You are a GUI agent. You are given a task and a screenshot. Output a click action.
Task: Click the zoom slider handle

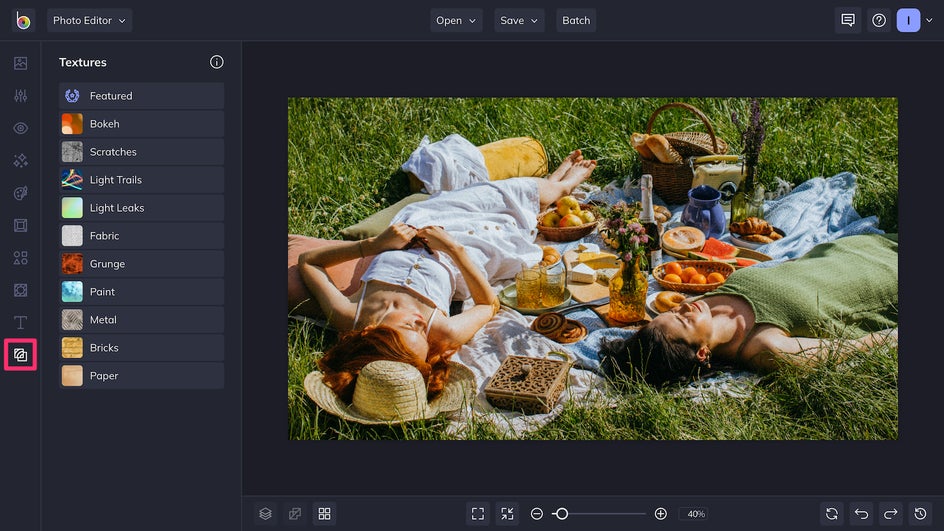click(x=562, y=514)
